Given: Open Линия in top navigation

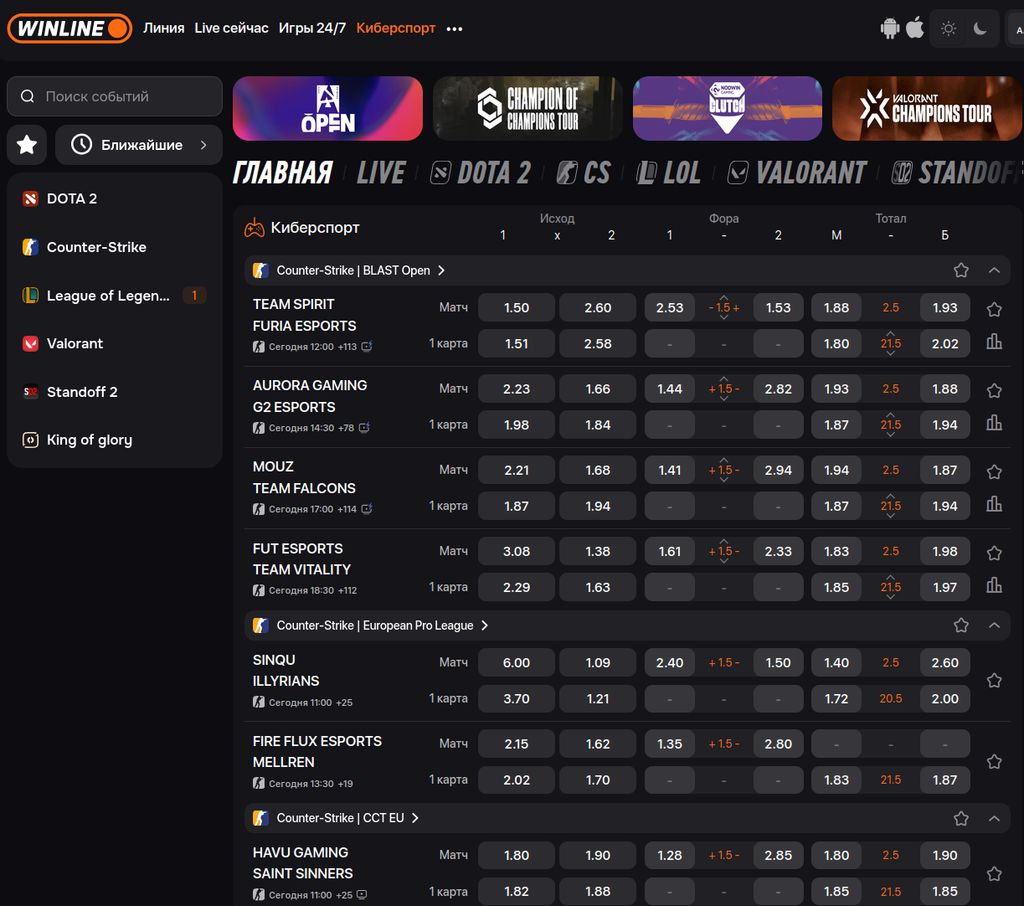Looking at the screenshot, I should [x=164, y=29].
